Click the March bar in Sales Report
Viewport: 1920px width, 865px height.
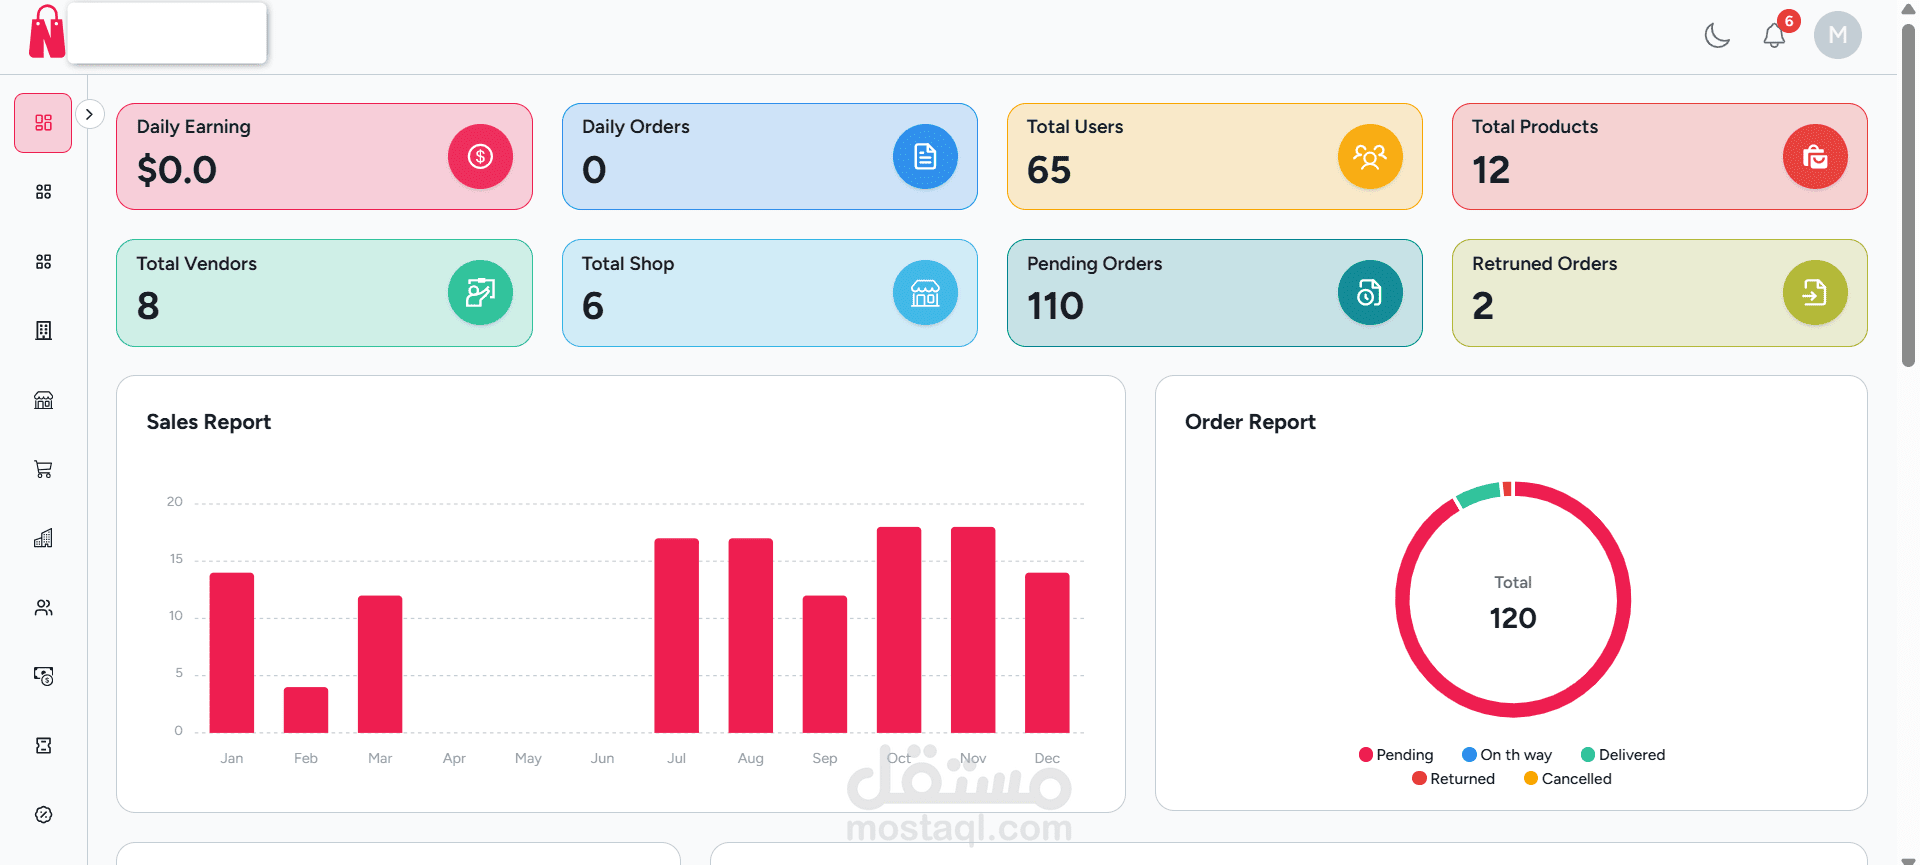(380, 664)
